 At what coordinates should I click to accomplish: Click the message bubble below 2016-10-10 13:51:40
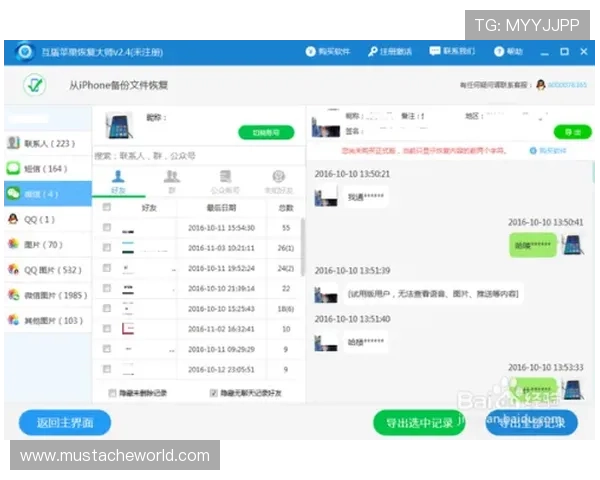365,342
